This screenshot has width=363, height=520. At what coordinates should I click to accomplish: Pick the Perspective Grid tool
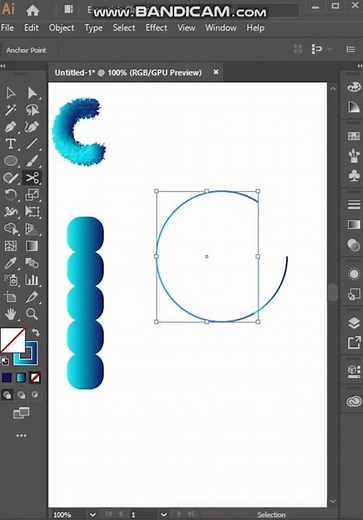tap(32, 229)
